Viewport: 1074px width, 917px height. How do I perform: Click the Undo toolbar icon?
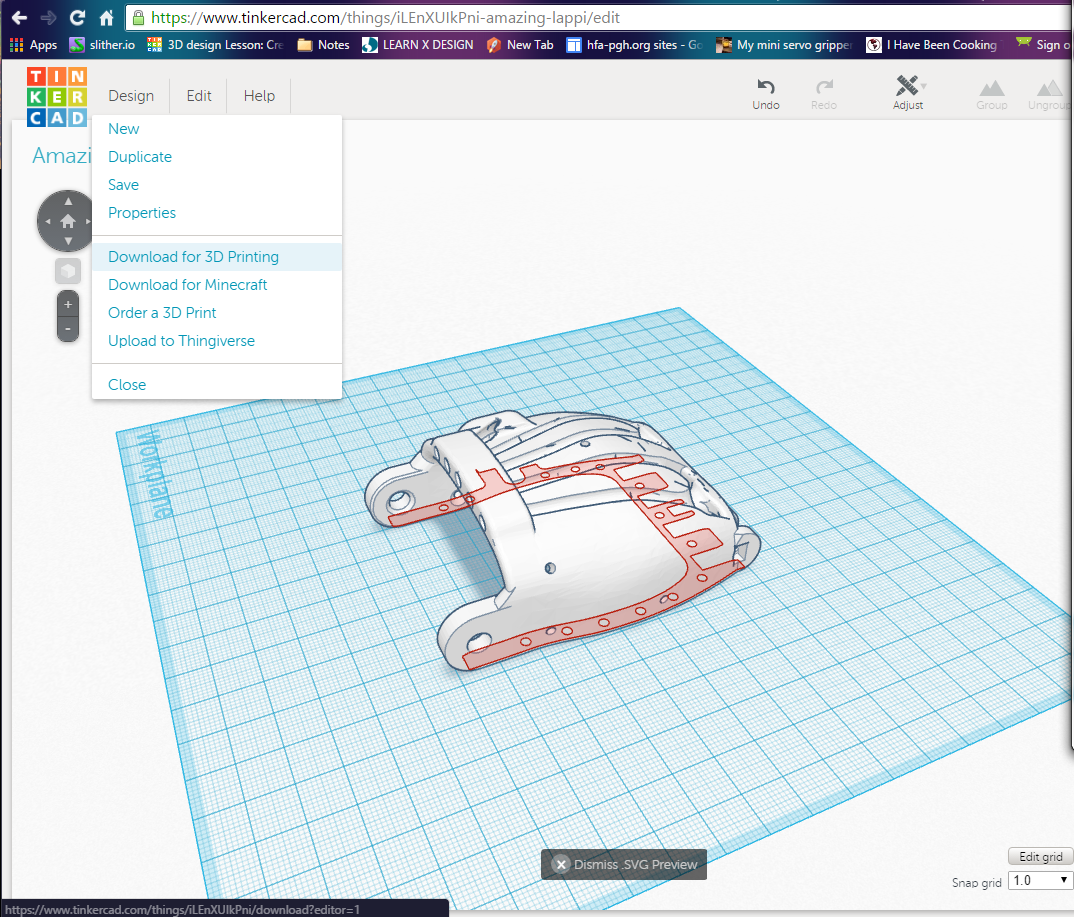(766, 94)
